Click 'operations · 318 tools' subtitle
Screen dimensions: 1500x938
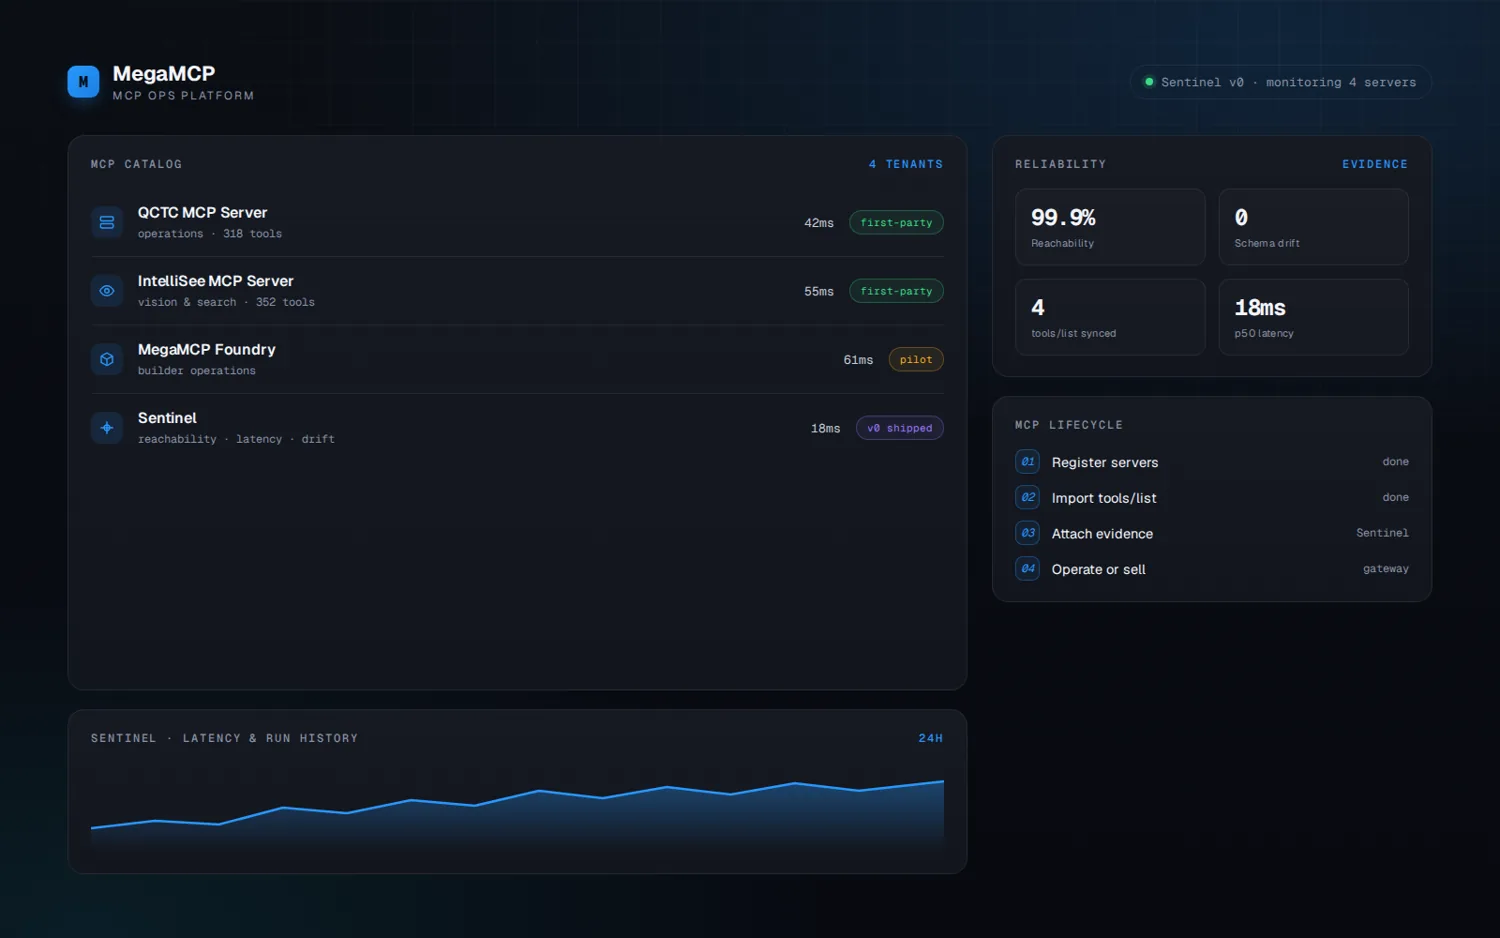pyautogui.click(x=210, y=234)
